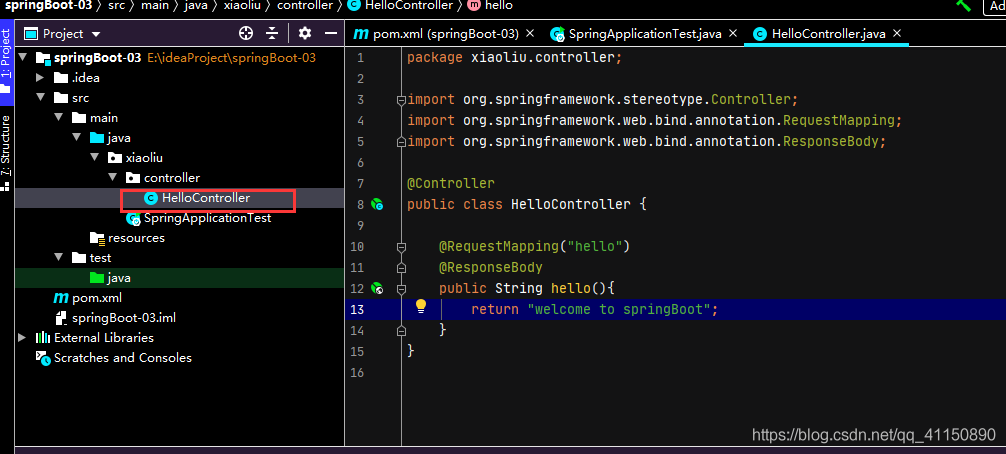Collapse the controller package arrow
The image size is (1006, 454).
[x=113, y=178]
